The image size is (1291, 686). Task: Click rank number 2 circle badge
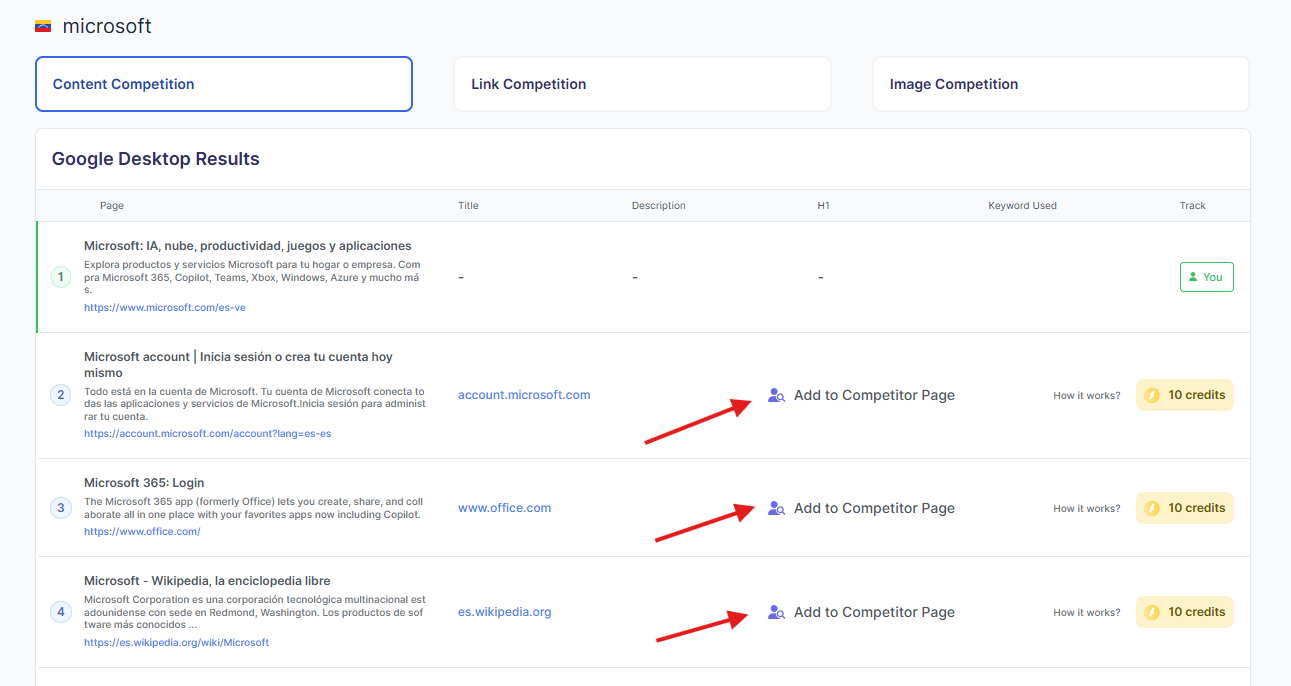coord(60,395)
